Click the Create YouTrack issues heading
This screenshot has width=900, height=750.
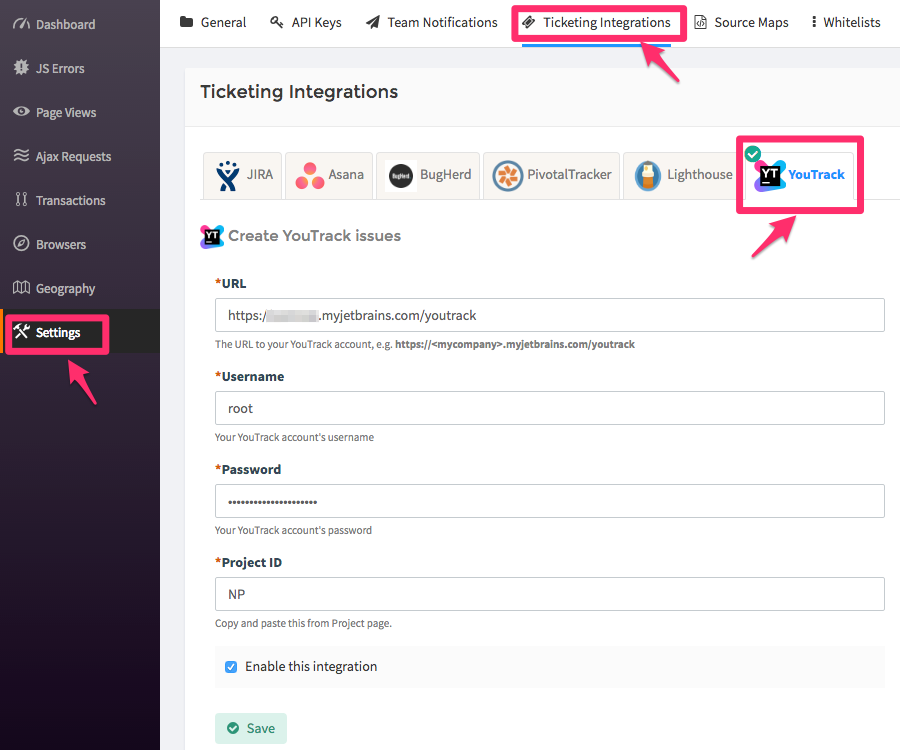click(x=315, y=236)
